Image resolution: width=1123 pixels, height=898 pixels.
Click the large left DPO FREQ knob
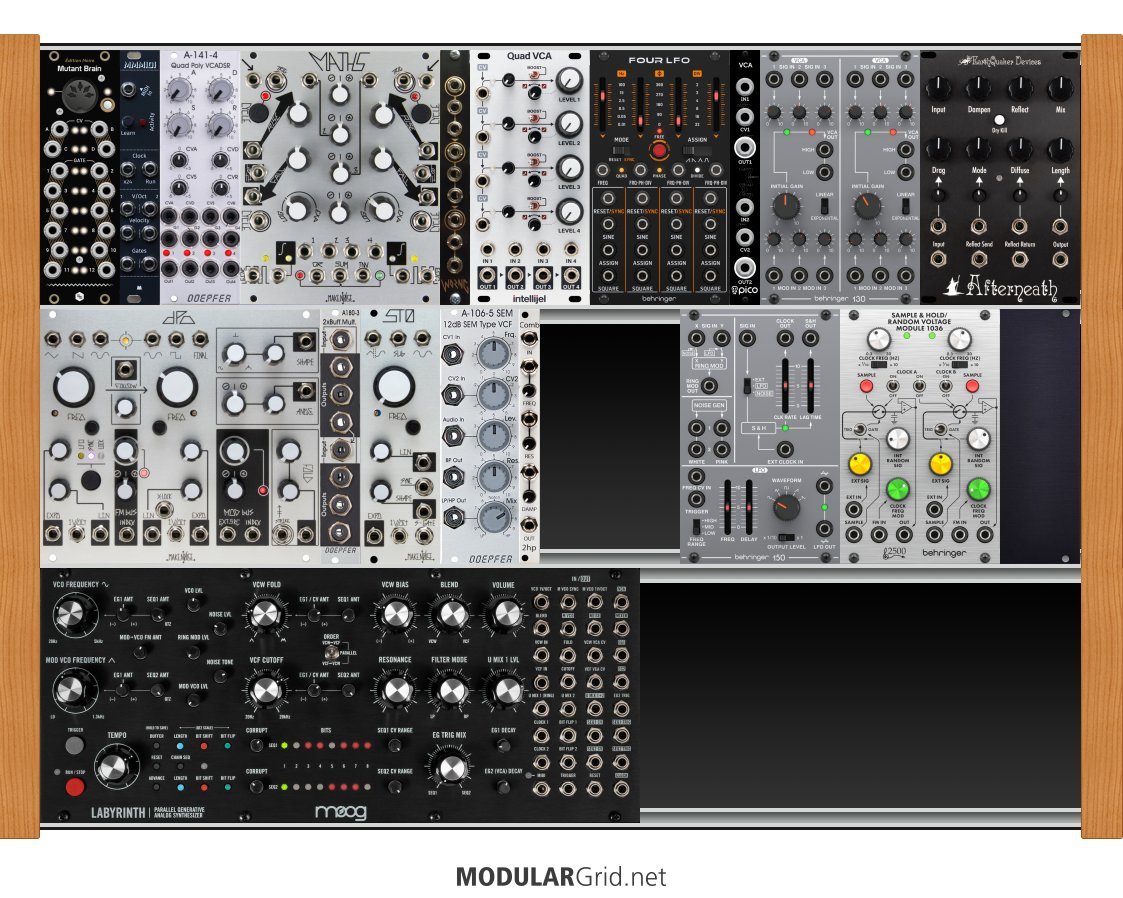73,387
